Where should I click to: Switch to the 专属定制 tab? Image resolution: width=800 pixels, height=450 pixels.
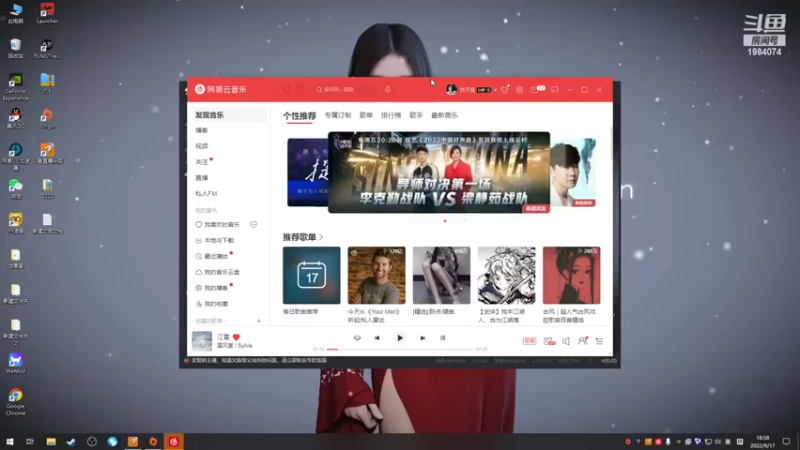click(338, 115)
